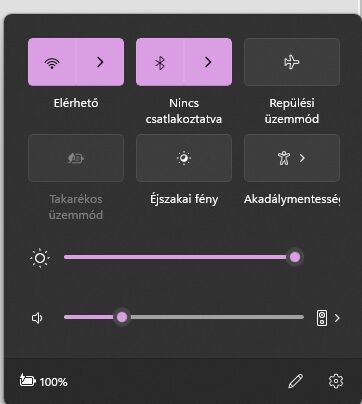The height and width of the screenshot is (404, 362).
Task: Open Bluetooth devices list via chevron
Action: (208, 62)
